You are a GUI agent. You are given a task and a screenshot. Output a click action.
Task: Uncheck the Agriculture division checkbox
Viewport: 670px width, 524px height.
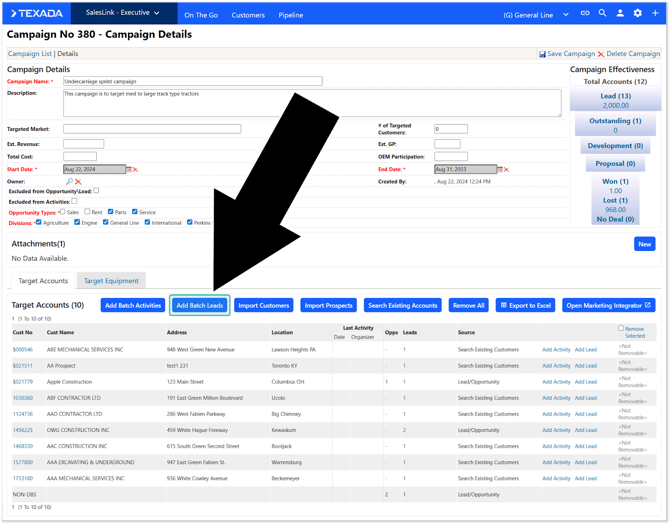tap(38, 222)
